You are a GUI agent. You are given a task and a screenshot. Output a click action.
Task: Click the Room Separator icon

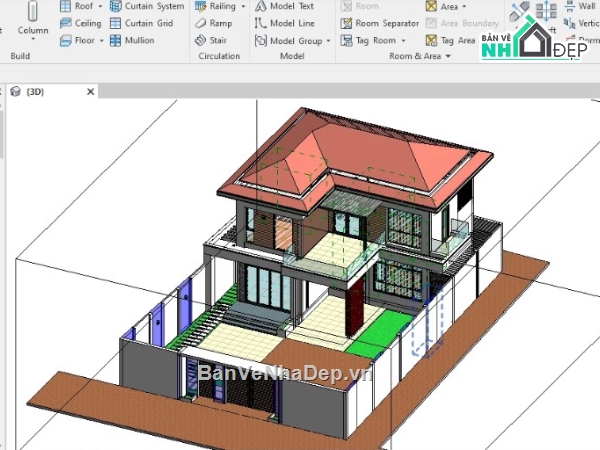point(346,23)
